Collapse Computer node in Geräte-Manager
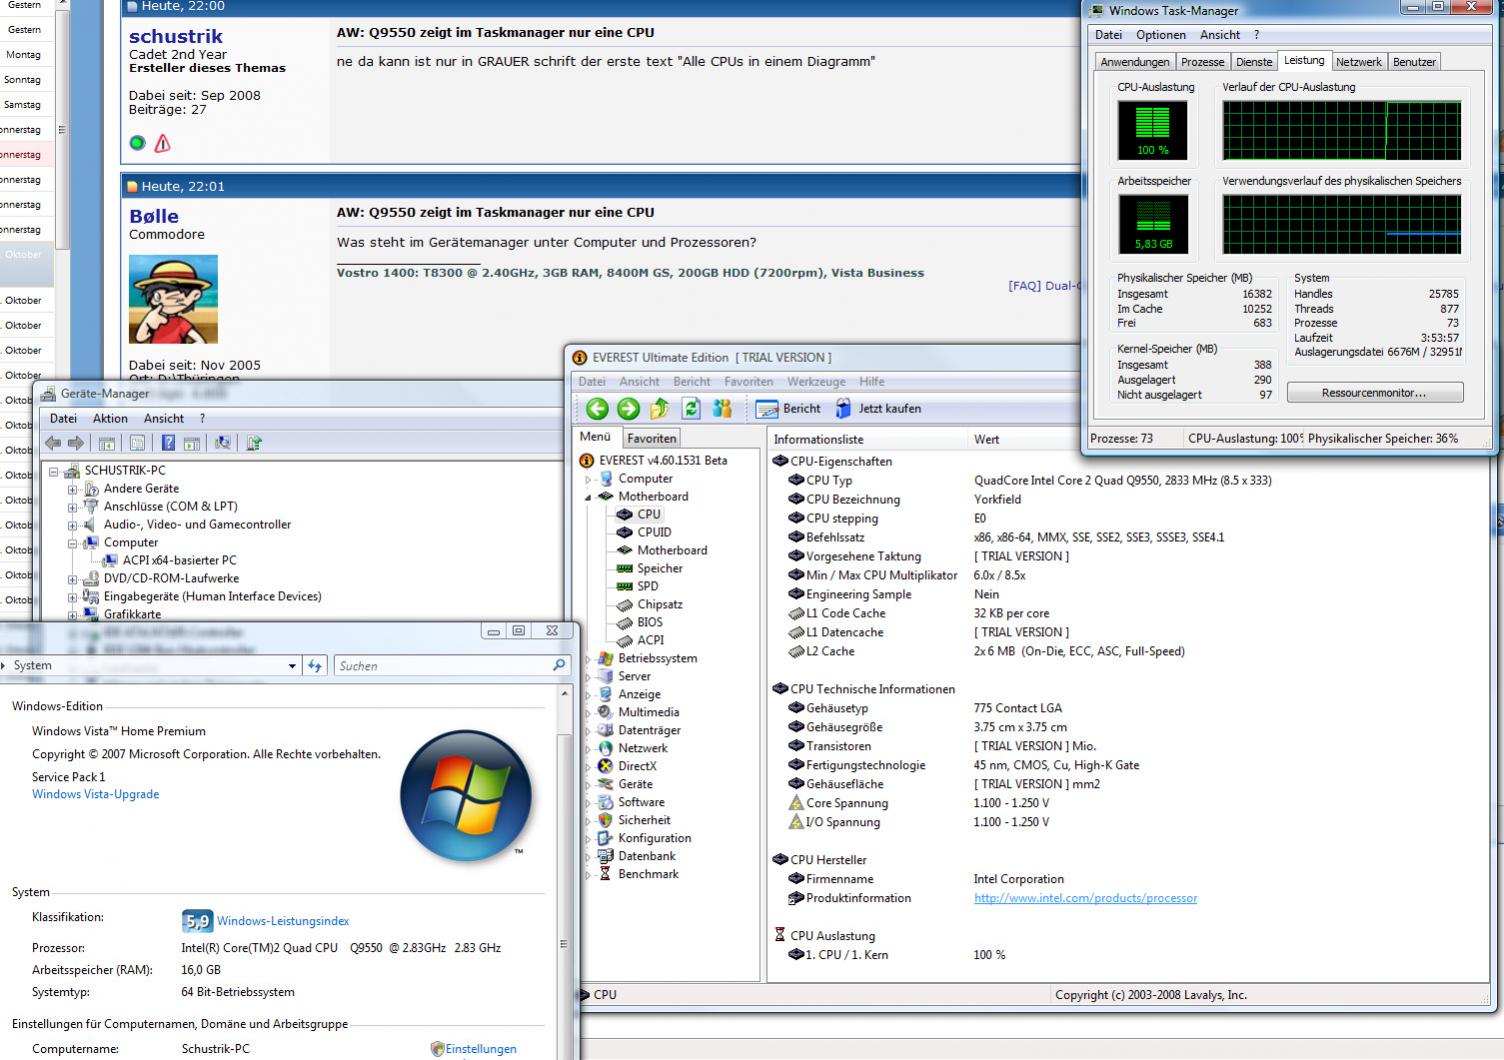Image resolution: width=1504 pixels, height=1060 pixels. pos(72,543)
